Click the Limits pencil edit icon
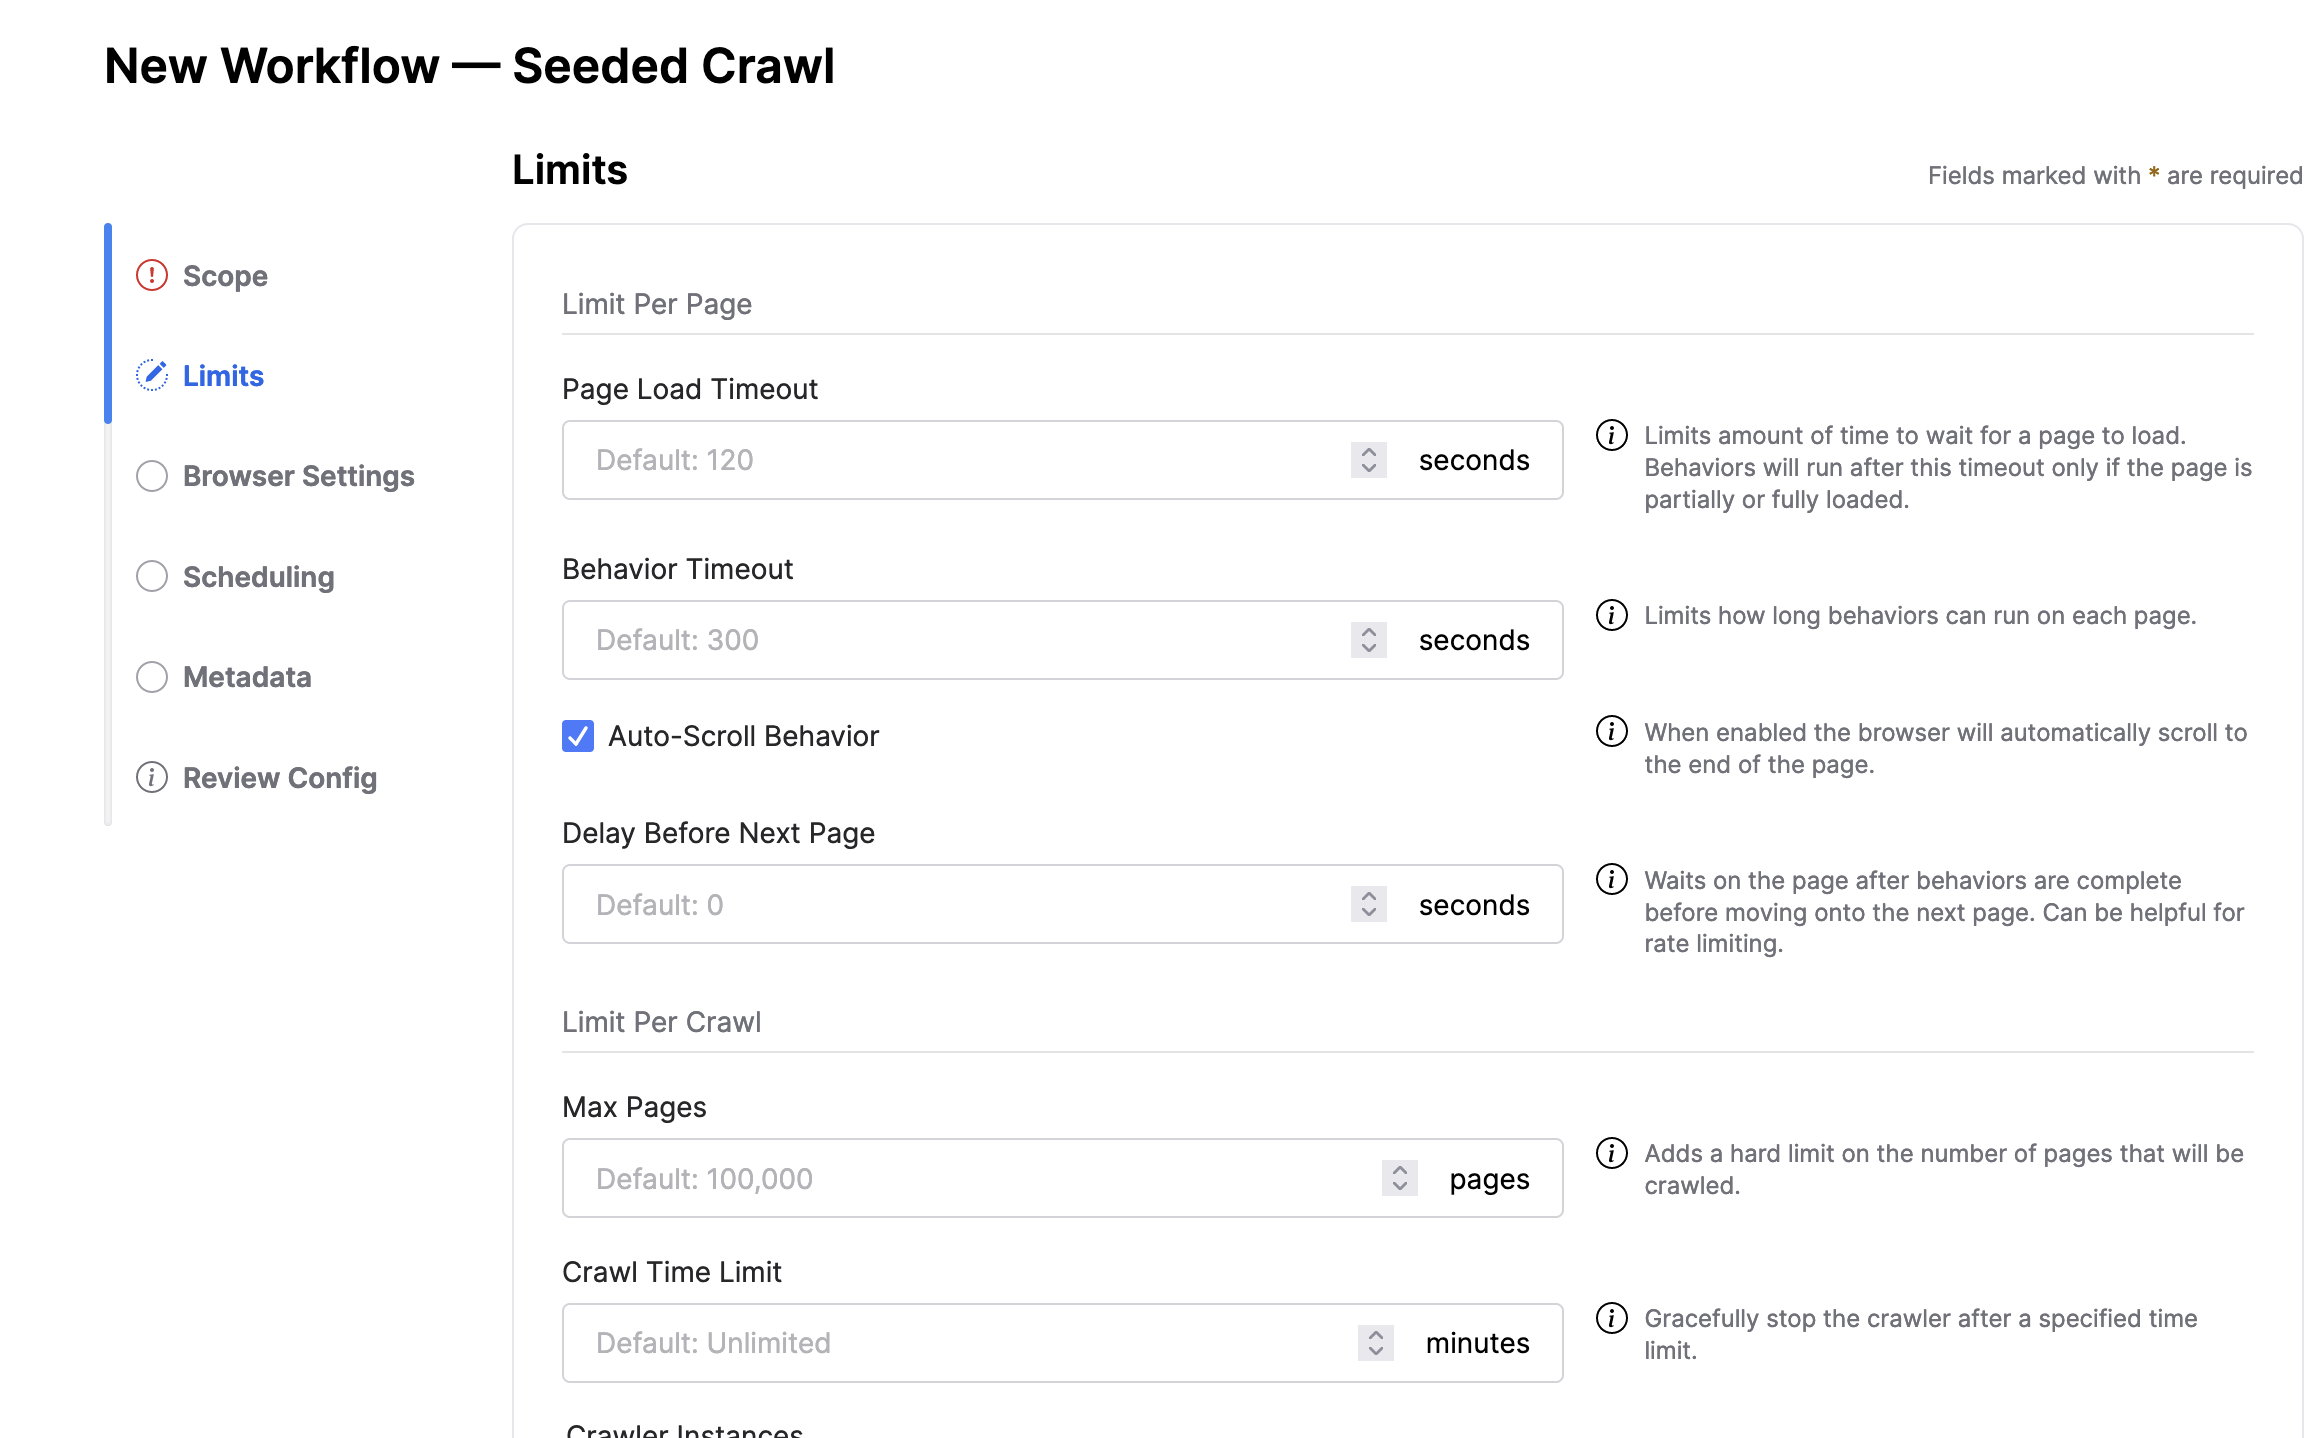 point(152,375)
